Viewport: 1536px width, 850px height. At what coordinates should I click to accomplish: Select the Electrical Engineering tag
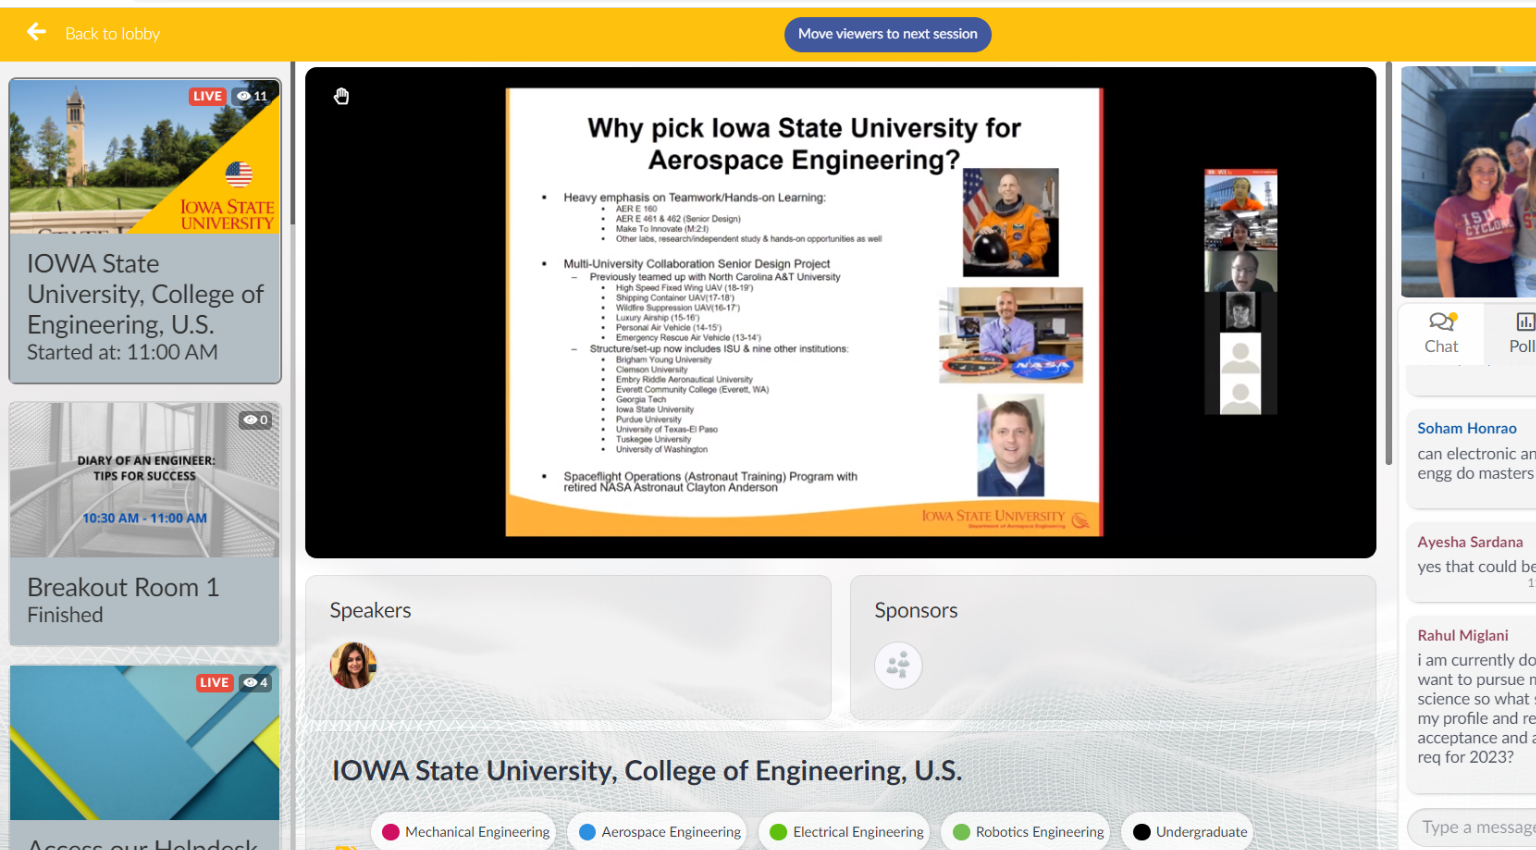846,832
